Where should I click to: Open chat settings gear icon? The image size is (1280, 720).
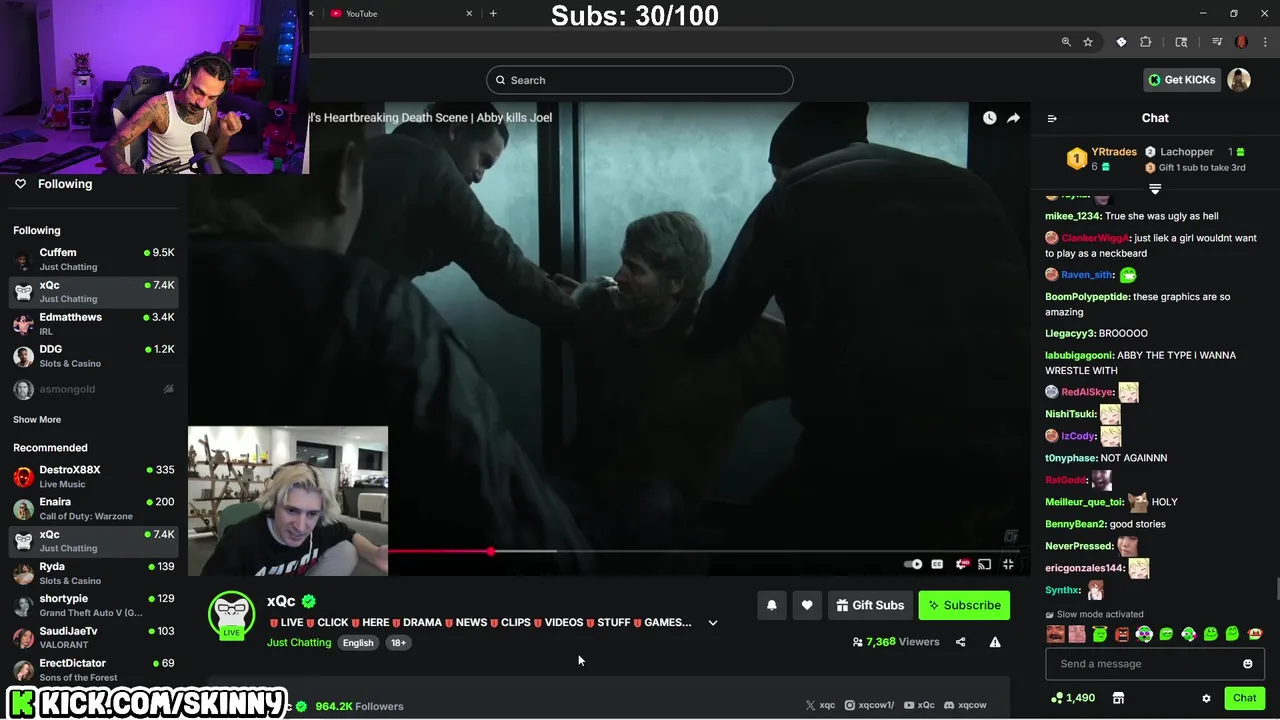pos(1206,698)
